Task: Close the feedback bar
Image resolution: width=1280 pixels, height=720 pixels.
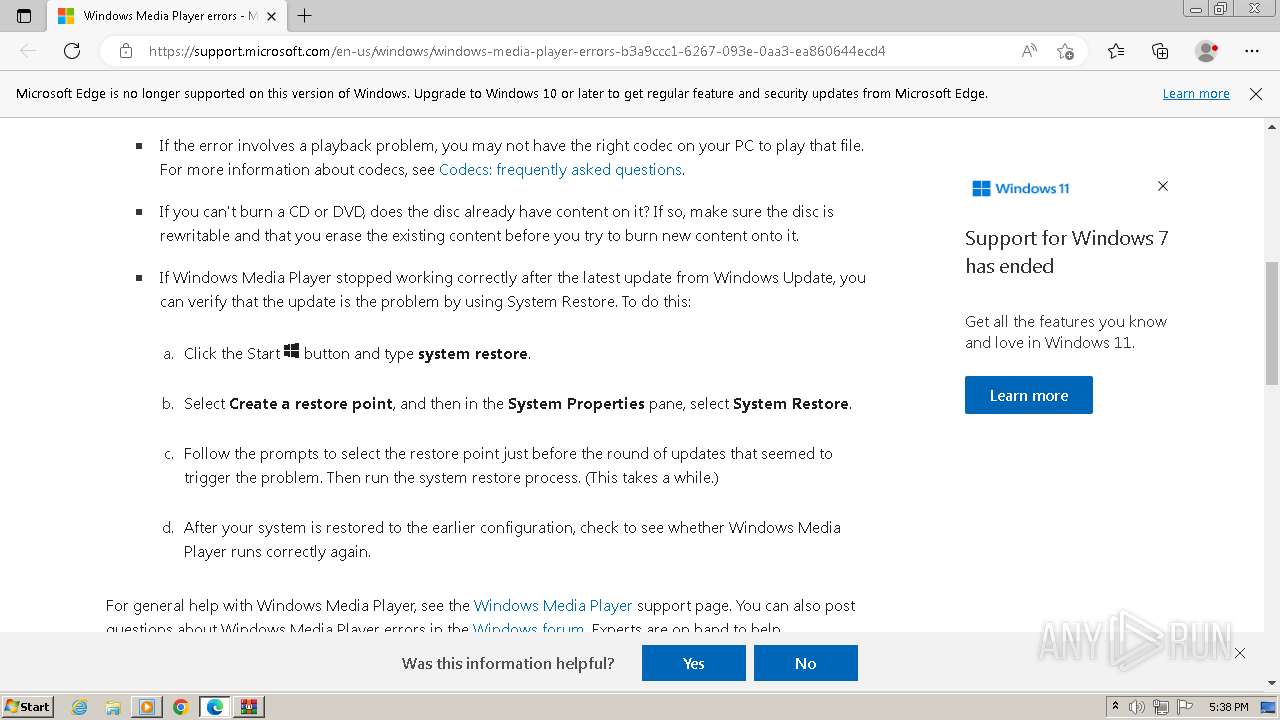Action: [x=1240, y=653]
